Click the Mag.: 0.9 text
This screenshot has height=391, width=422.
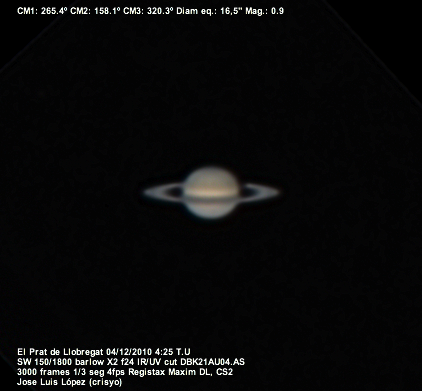click(x=265, y=11)
